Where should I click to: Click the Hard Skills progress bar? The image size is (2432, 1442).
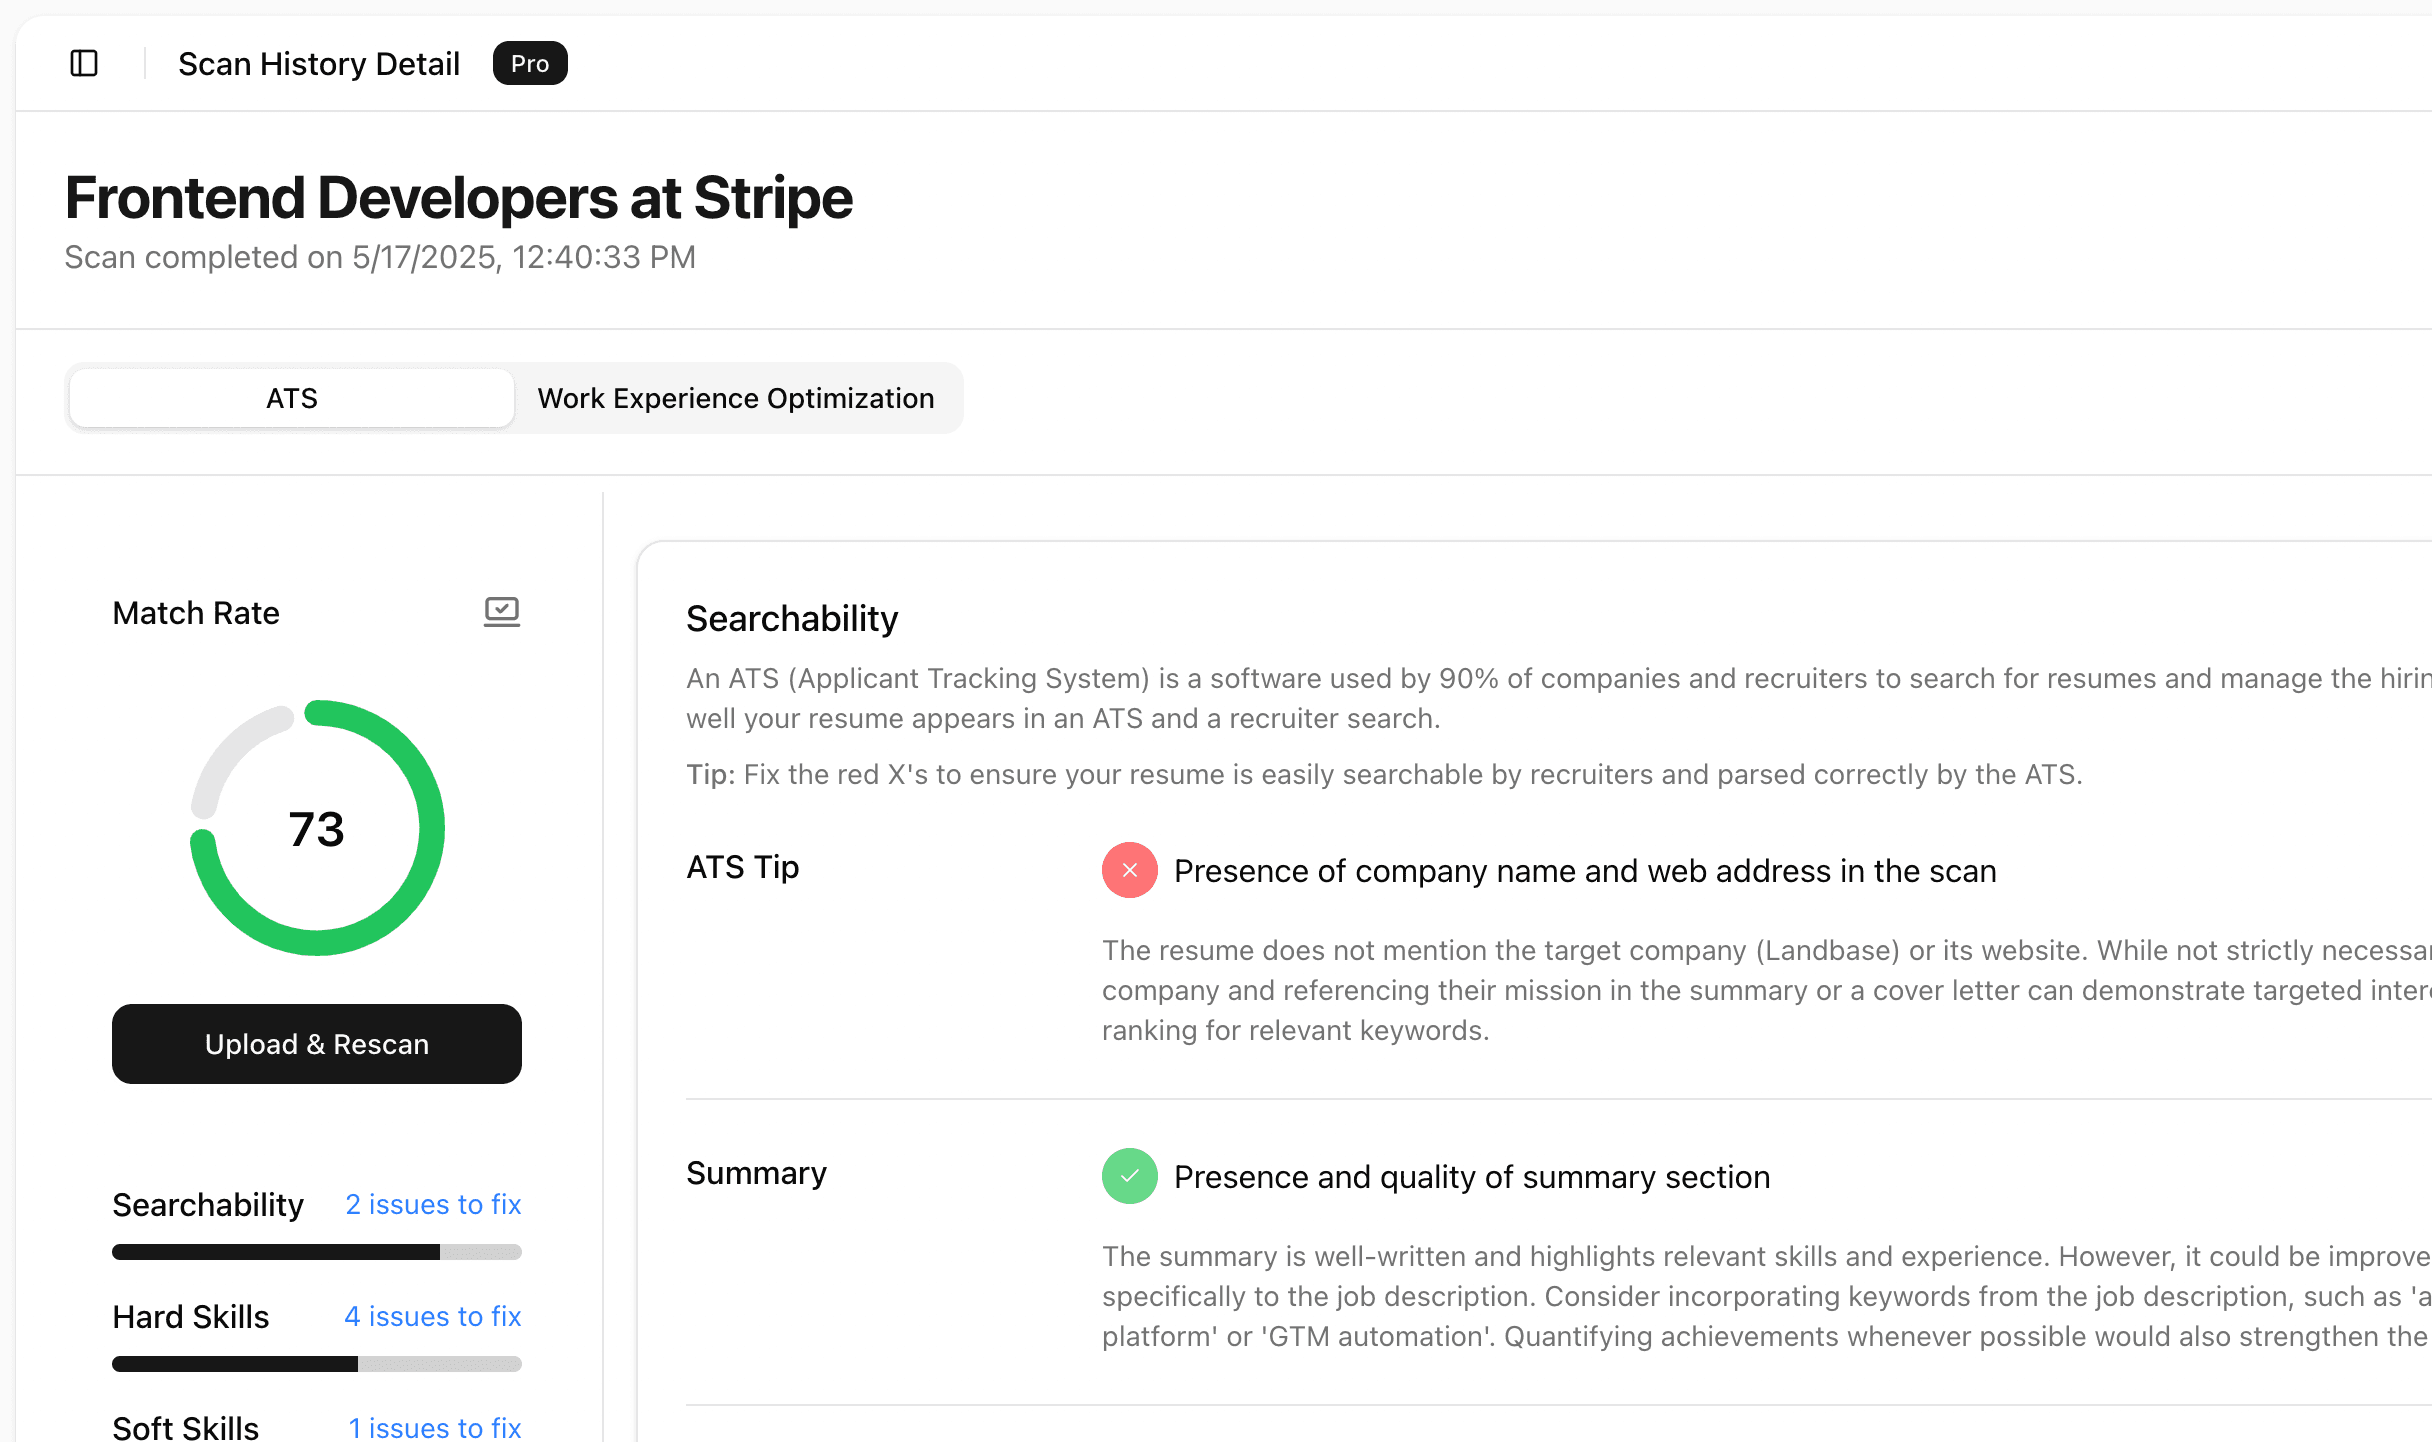(316, 1364)
